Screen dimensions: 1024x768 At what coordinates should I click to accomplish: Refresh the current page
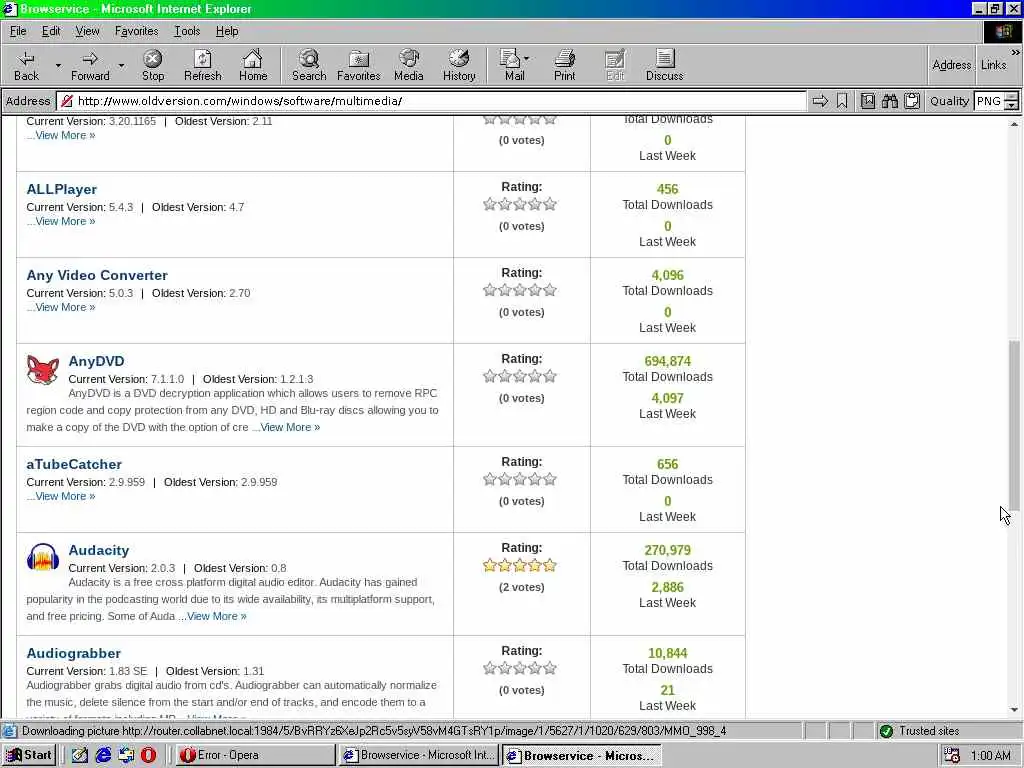[x=202, y=65]
